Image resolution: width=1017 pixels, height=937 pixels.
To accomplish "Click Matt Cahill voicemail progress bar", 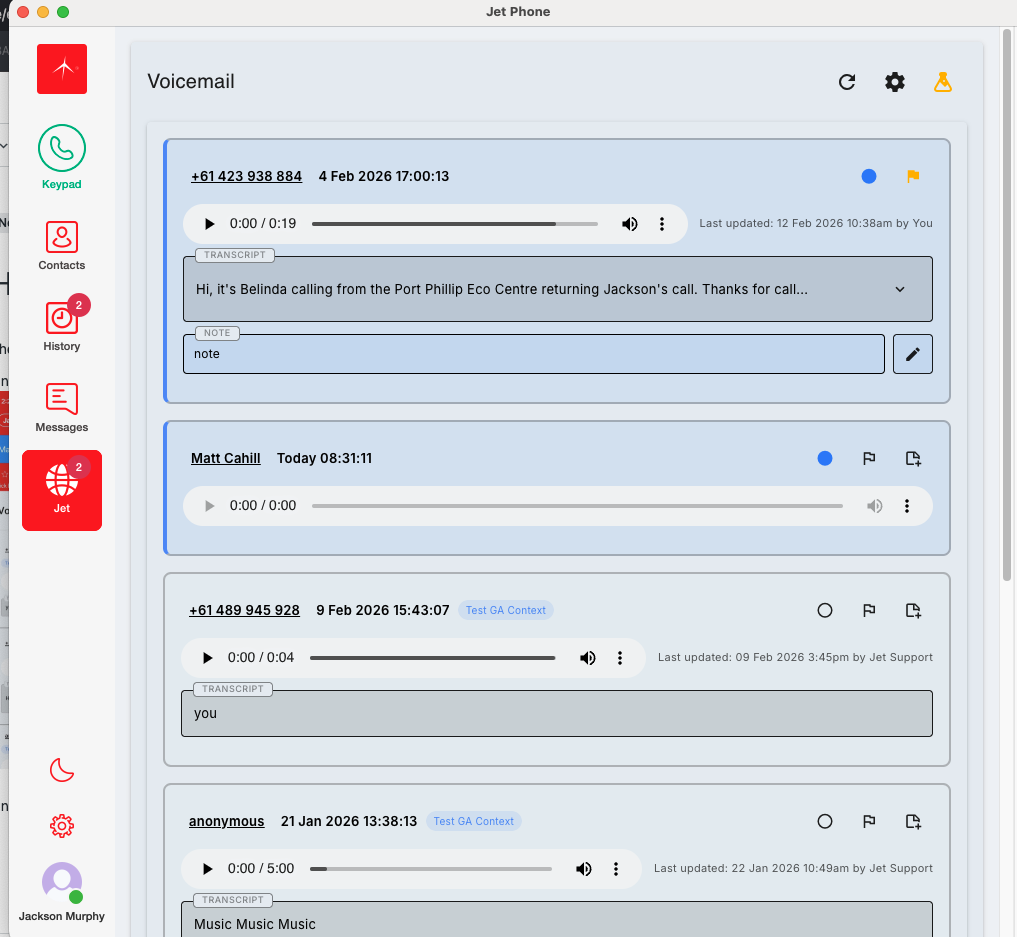I will click(x=577, y=506).
